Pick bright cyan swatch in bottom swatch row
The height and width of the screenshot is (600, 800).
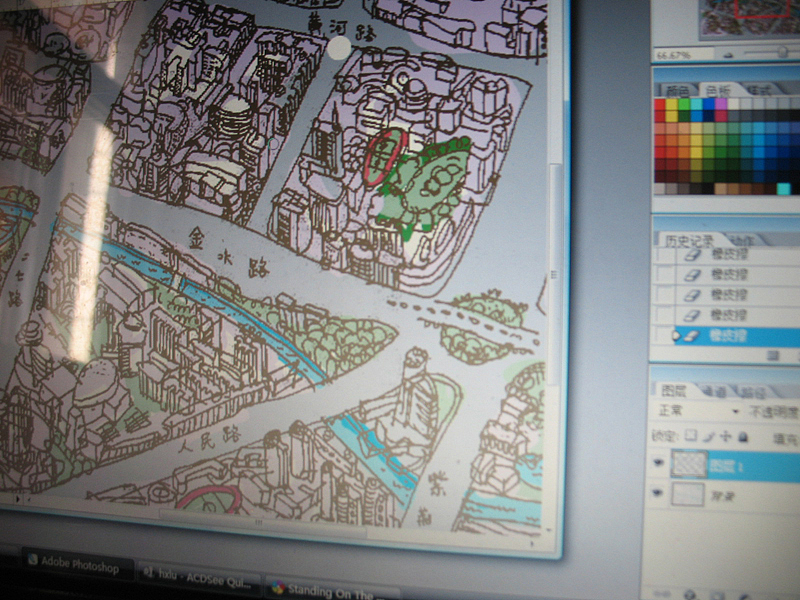(x=784, y=189)
